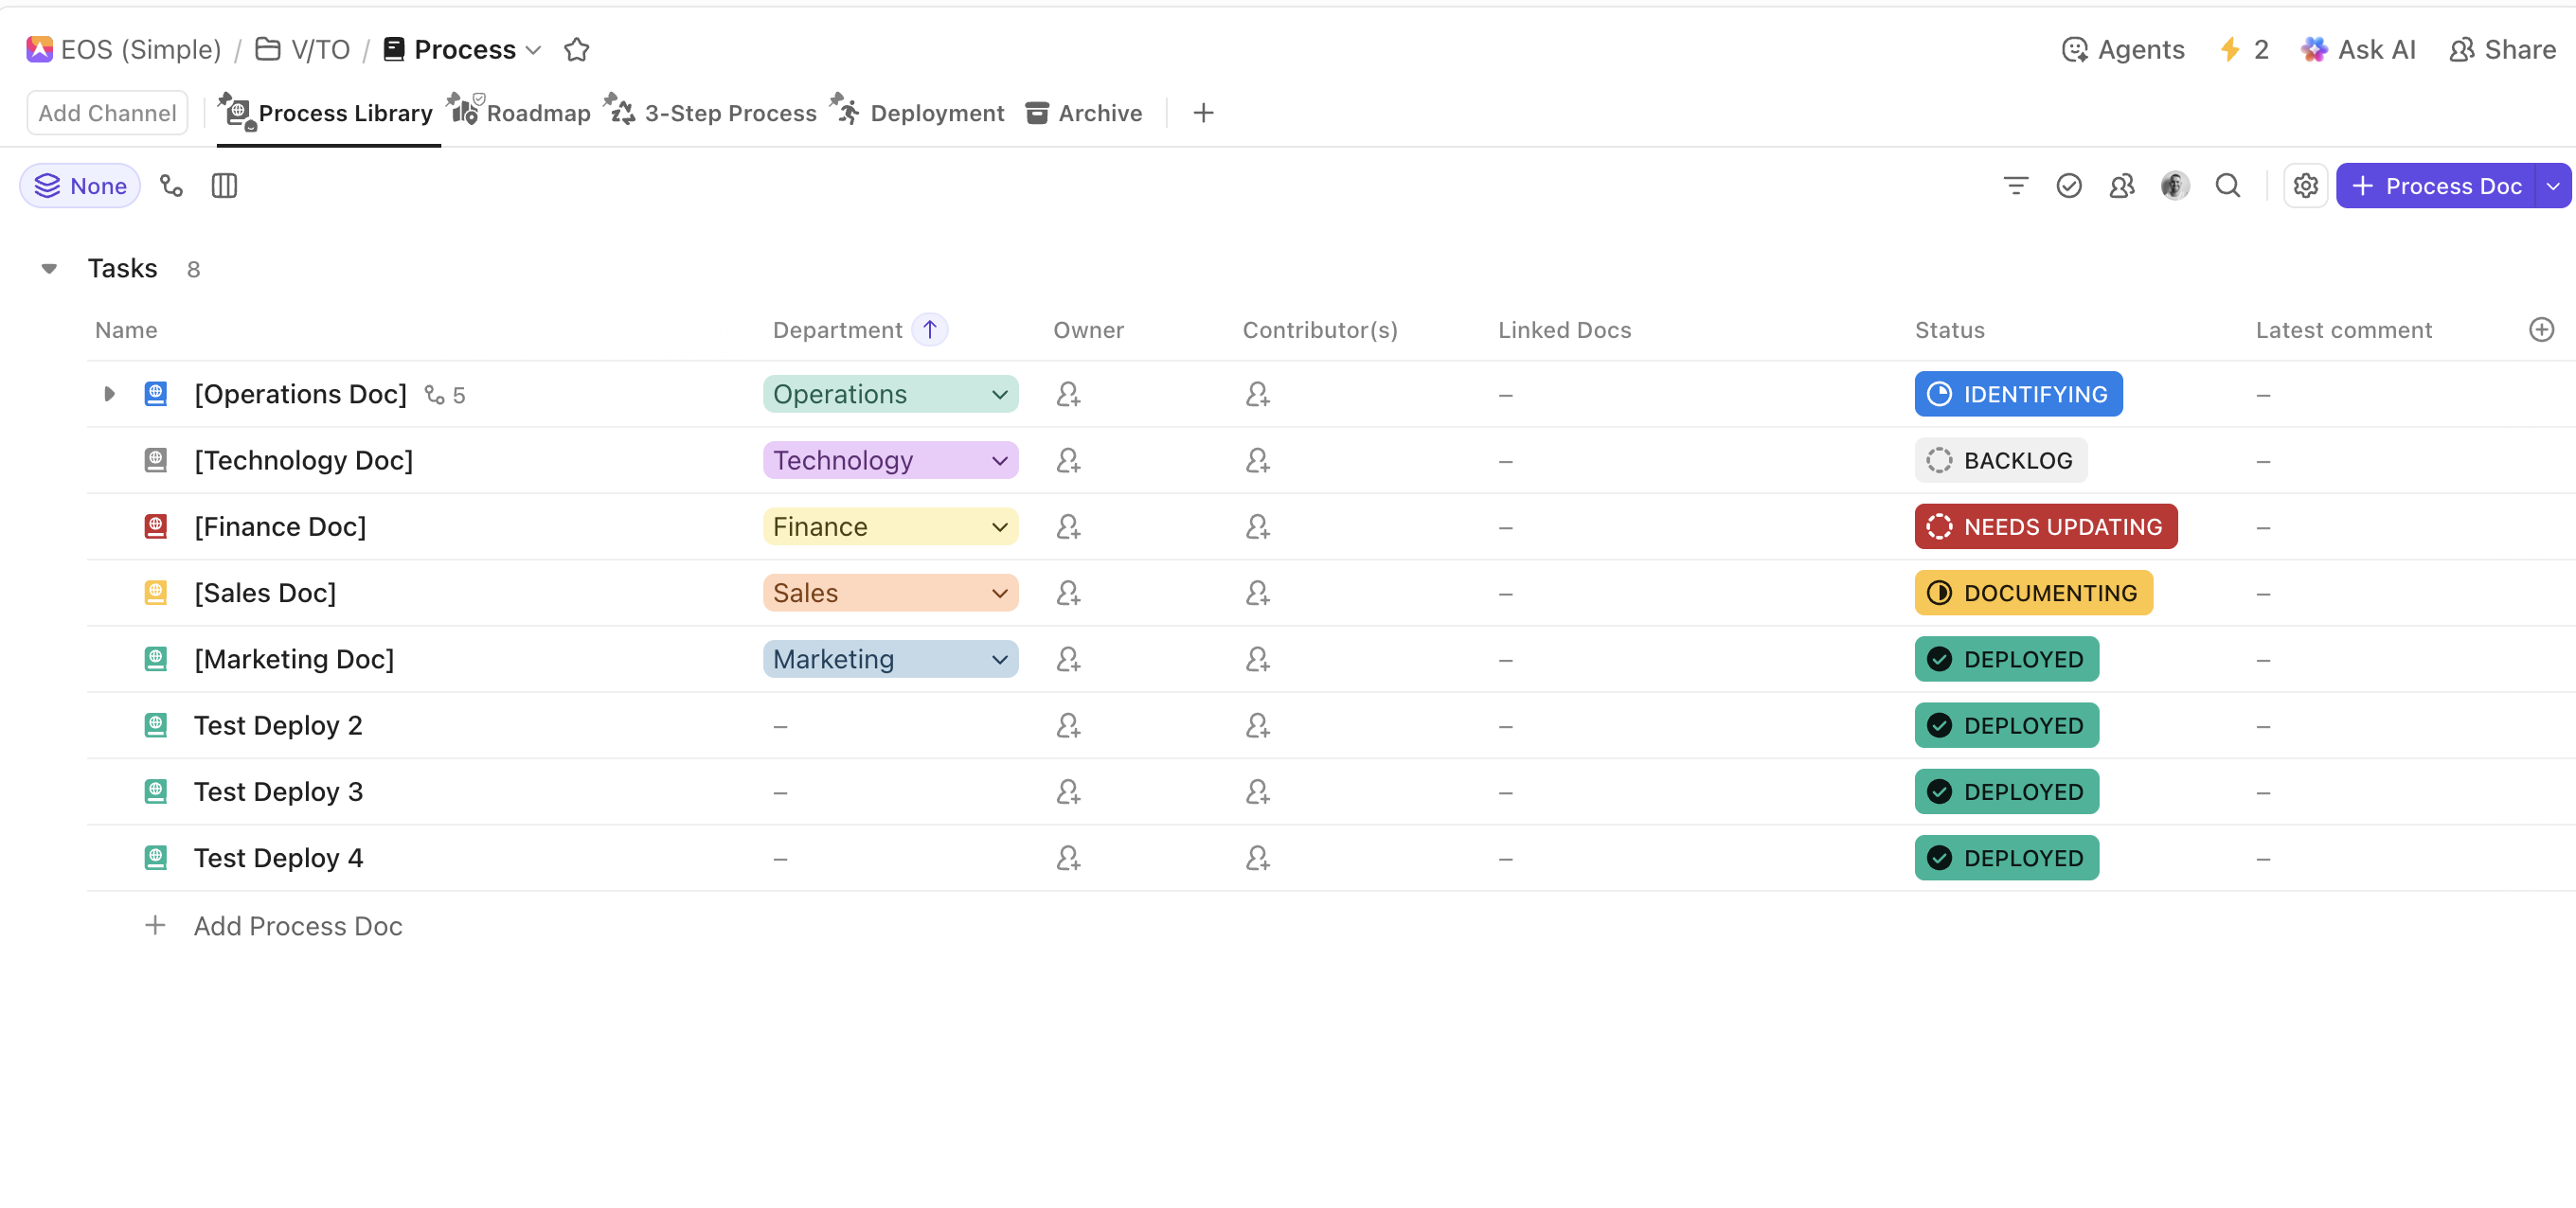Toggle the Me mode avatar filter
The height and width of the screenshot is (1208, 2576).
[2174, 186]
